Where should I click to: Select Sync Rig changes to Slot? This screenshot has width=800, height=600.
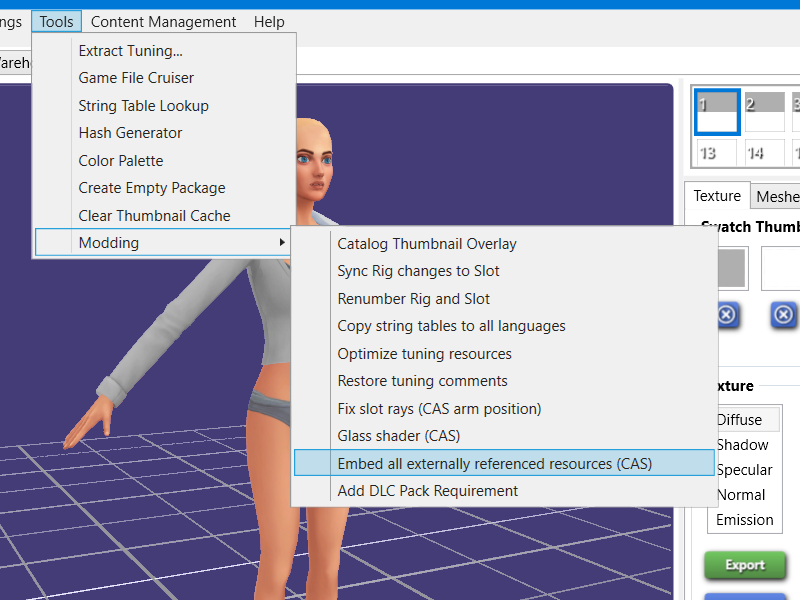tap(504, 271)
